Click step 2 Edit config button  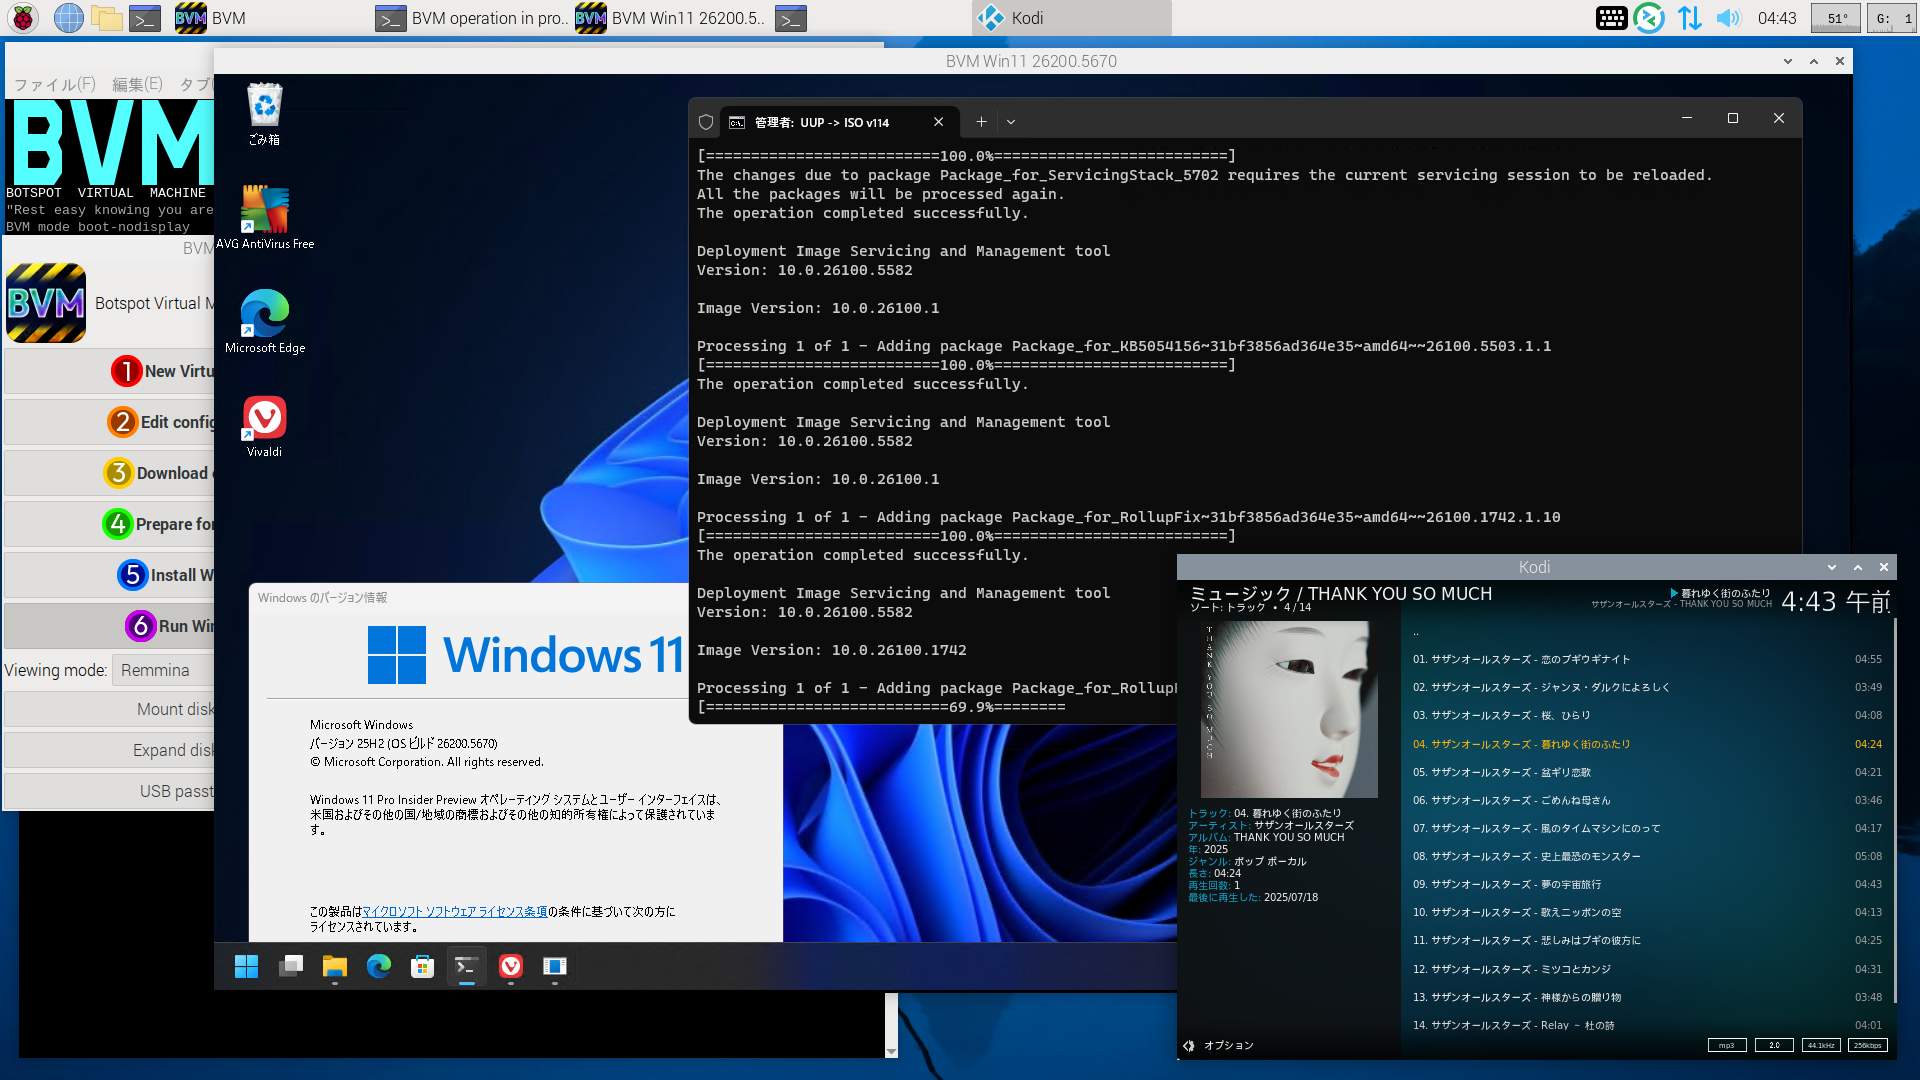(x=110, y=422)
